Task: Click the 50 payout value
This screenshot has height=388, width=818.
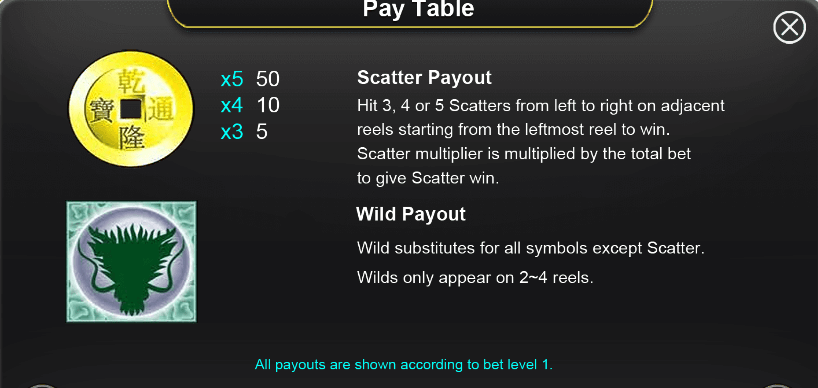Action: (268, 79)
